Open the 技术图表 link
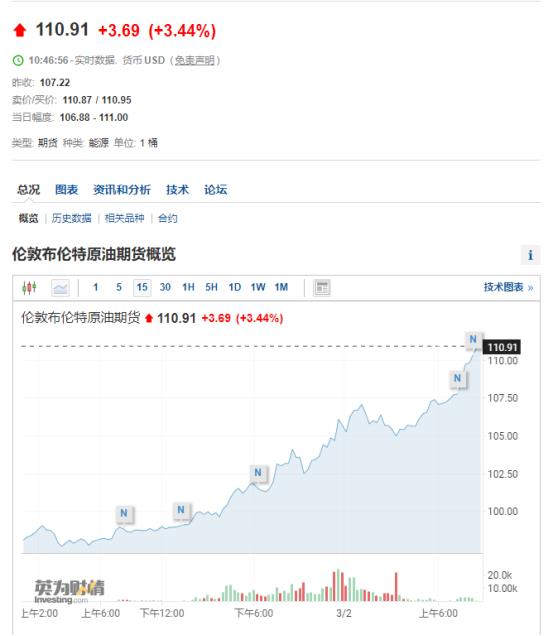554x636 pixels. [508, 288]
